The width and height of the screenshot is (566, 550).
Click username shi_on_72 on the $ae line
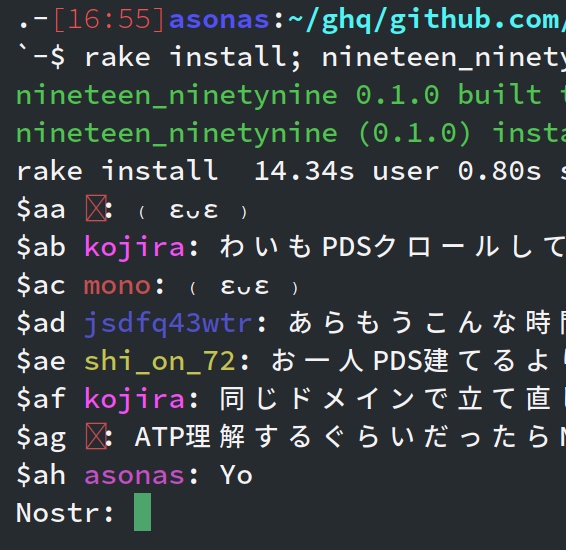(160, 362)
